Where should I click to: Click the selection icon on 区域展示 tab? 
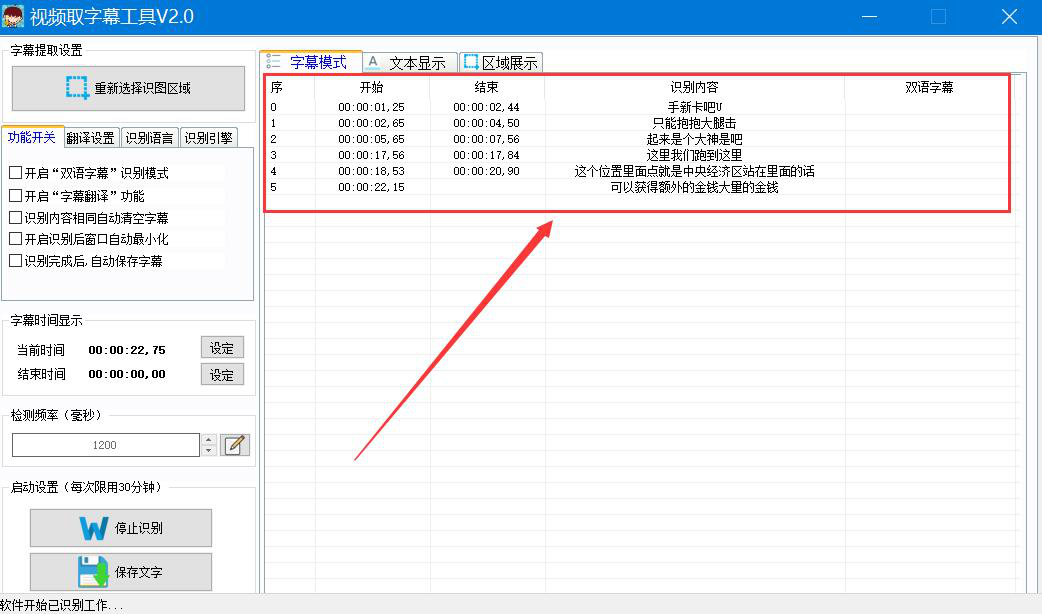tap(471, 62)
